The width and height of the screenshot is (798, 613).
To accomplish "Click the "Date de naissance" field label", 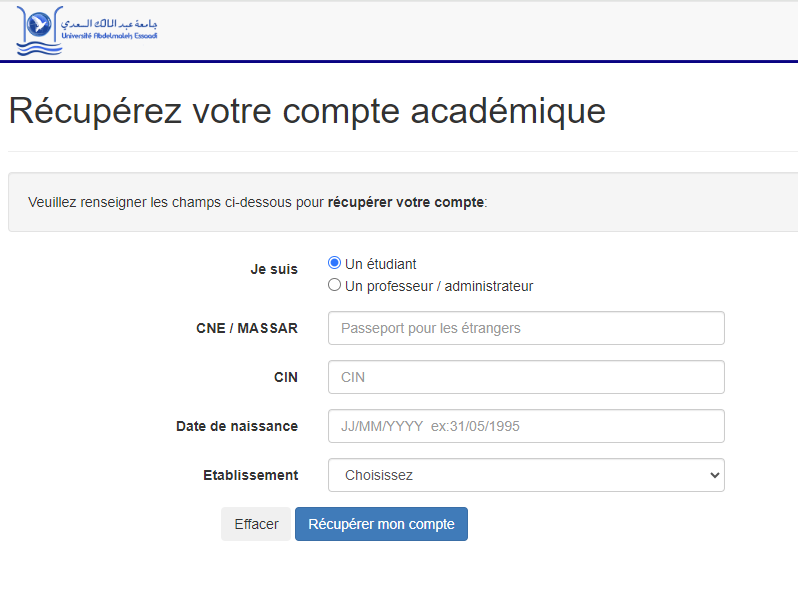I will tap(237, 426).
